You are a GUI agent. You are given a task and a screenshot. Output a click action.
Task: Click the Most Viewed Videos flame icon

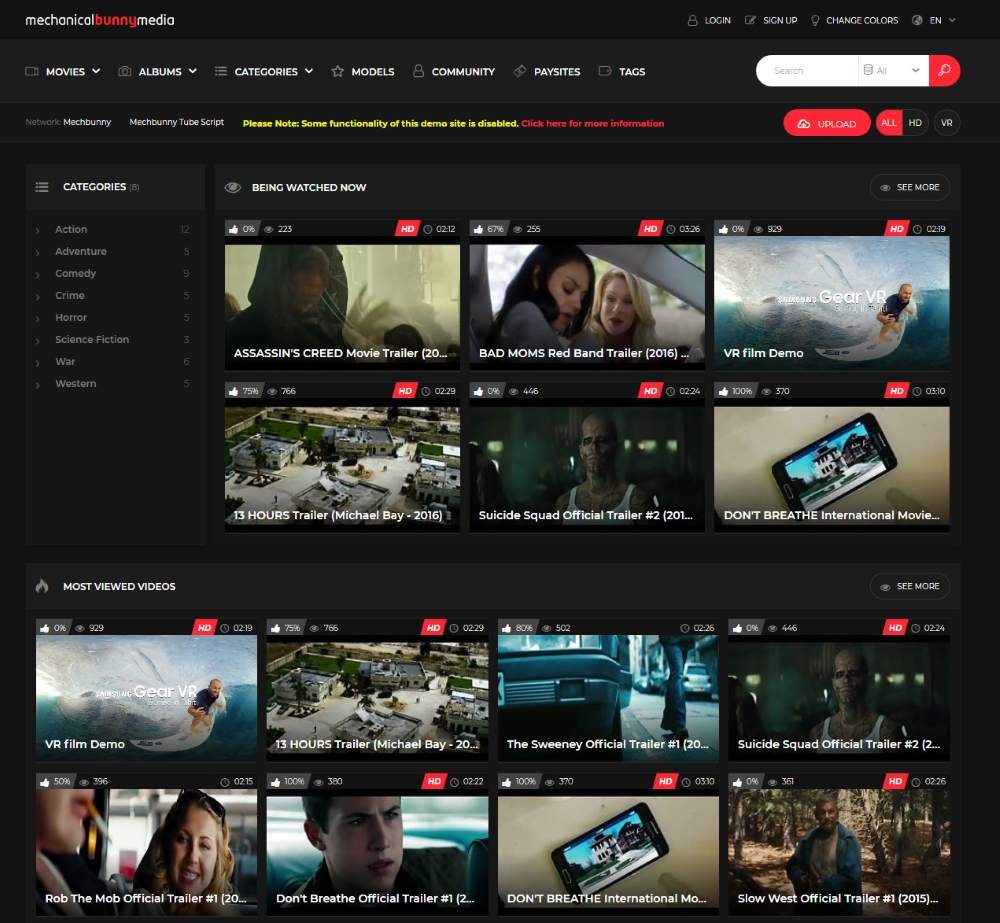pos(42,586)
